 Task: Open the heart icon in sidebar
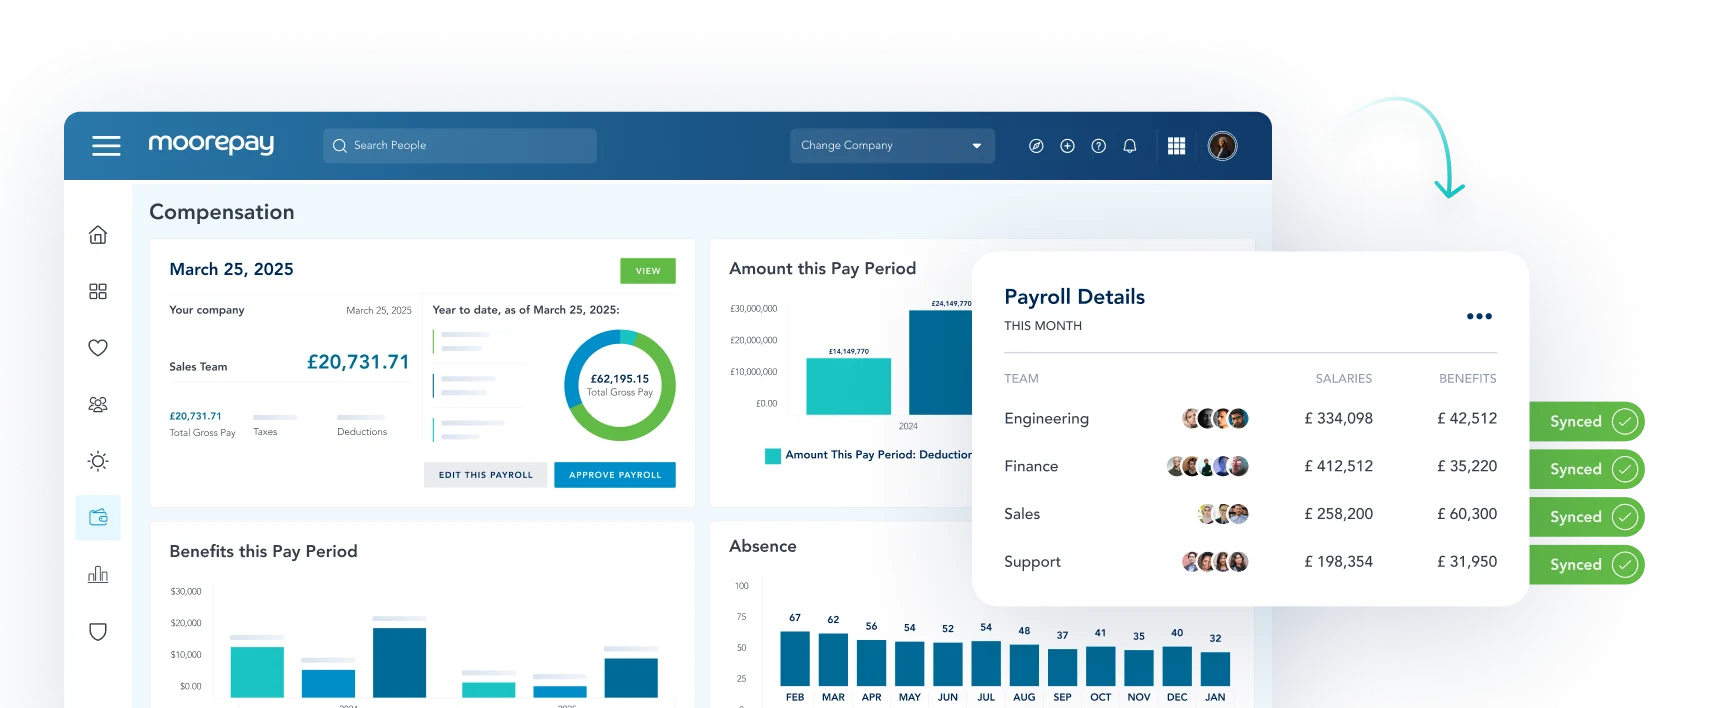click(98, 348)
